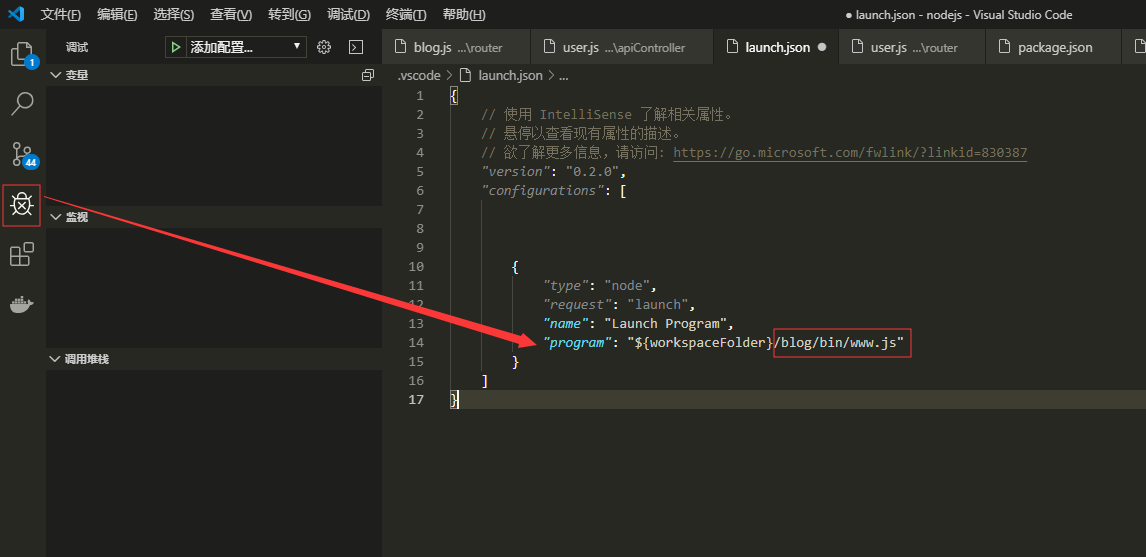Open the 编辑(E) menu
Image resolution: width=1146 pixels, height=557 pixels.
(x=117, y=15)
